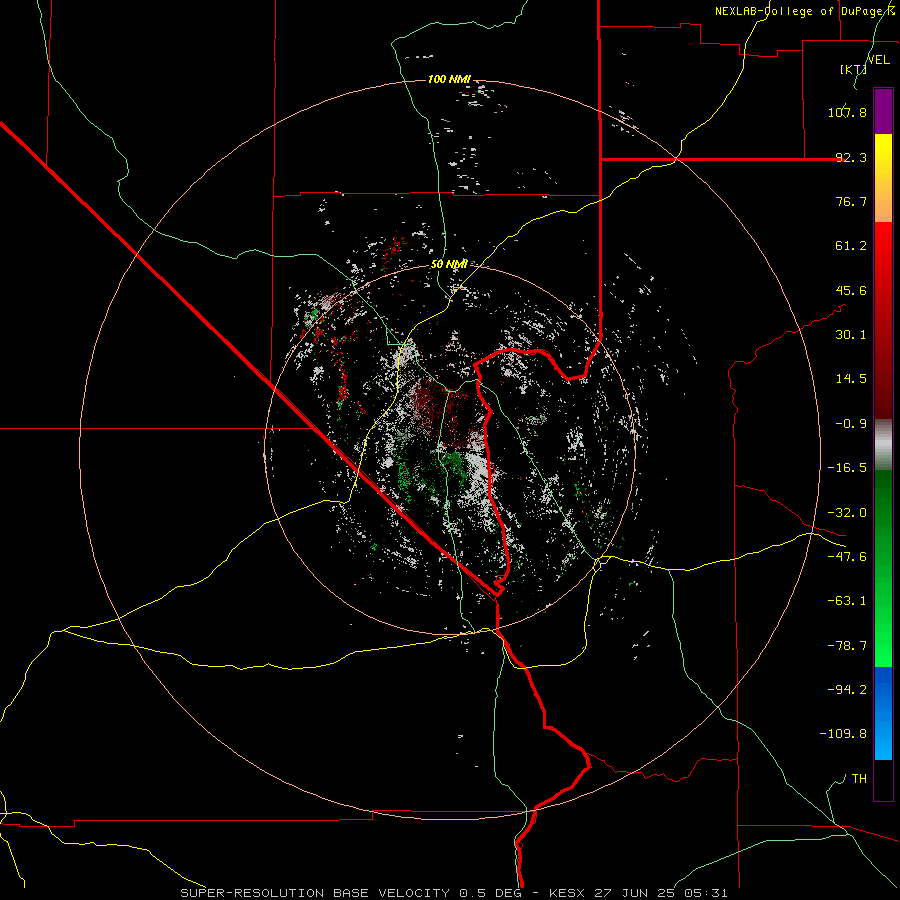Click the TH label on the legend

859,778
